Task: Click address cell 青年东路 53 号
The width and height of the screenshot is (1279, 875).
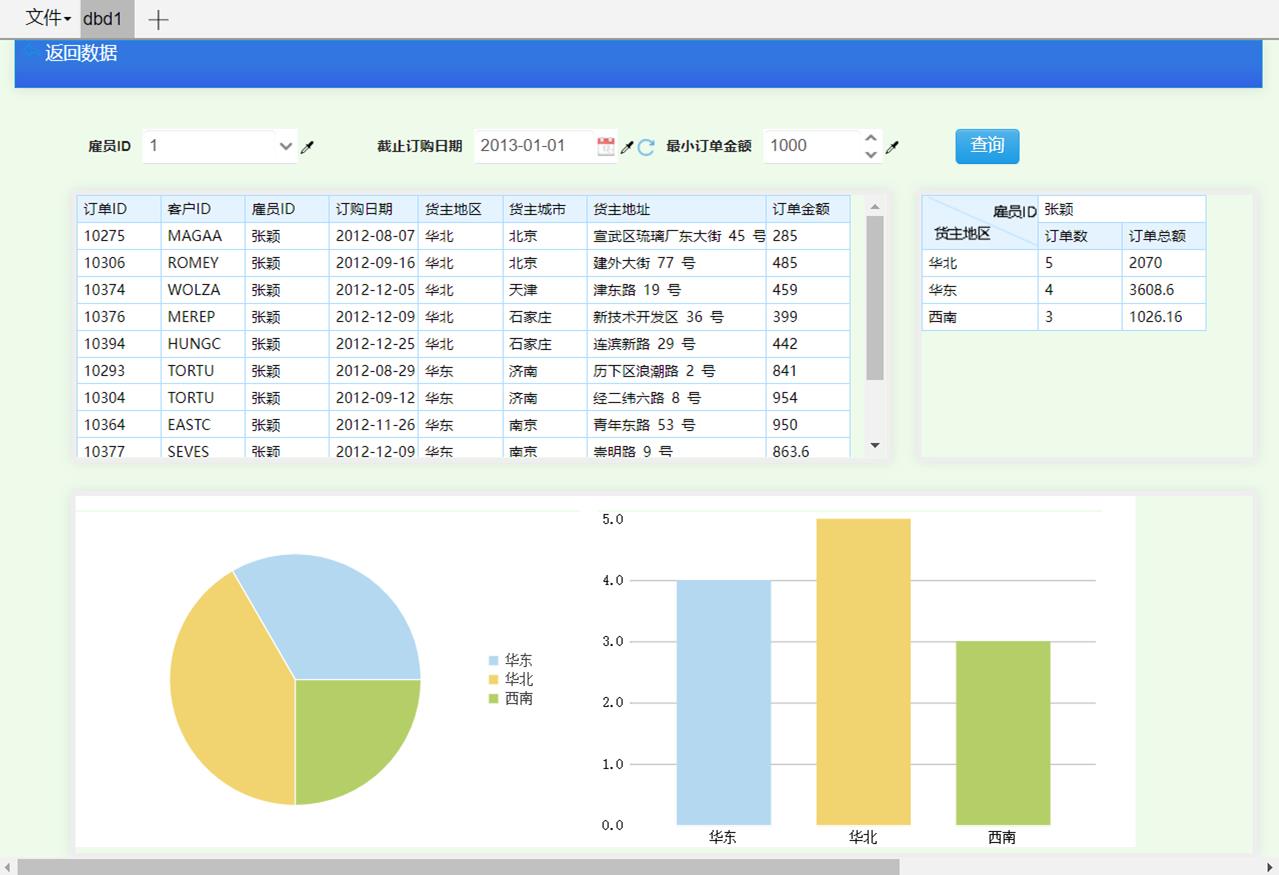Action: click(677, 425)
